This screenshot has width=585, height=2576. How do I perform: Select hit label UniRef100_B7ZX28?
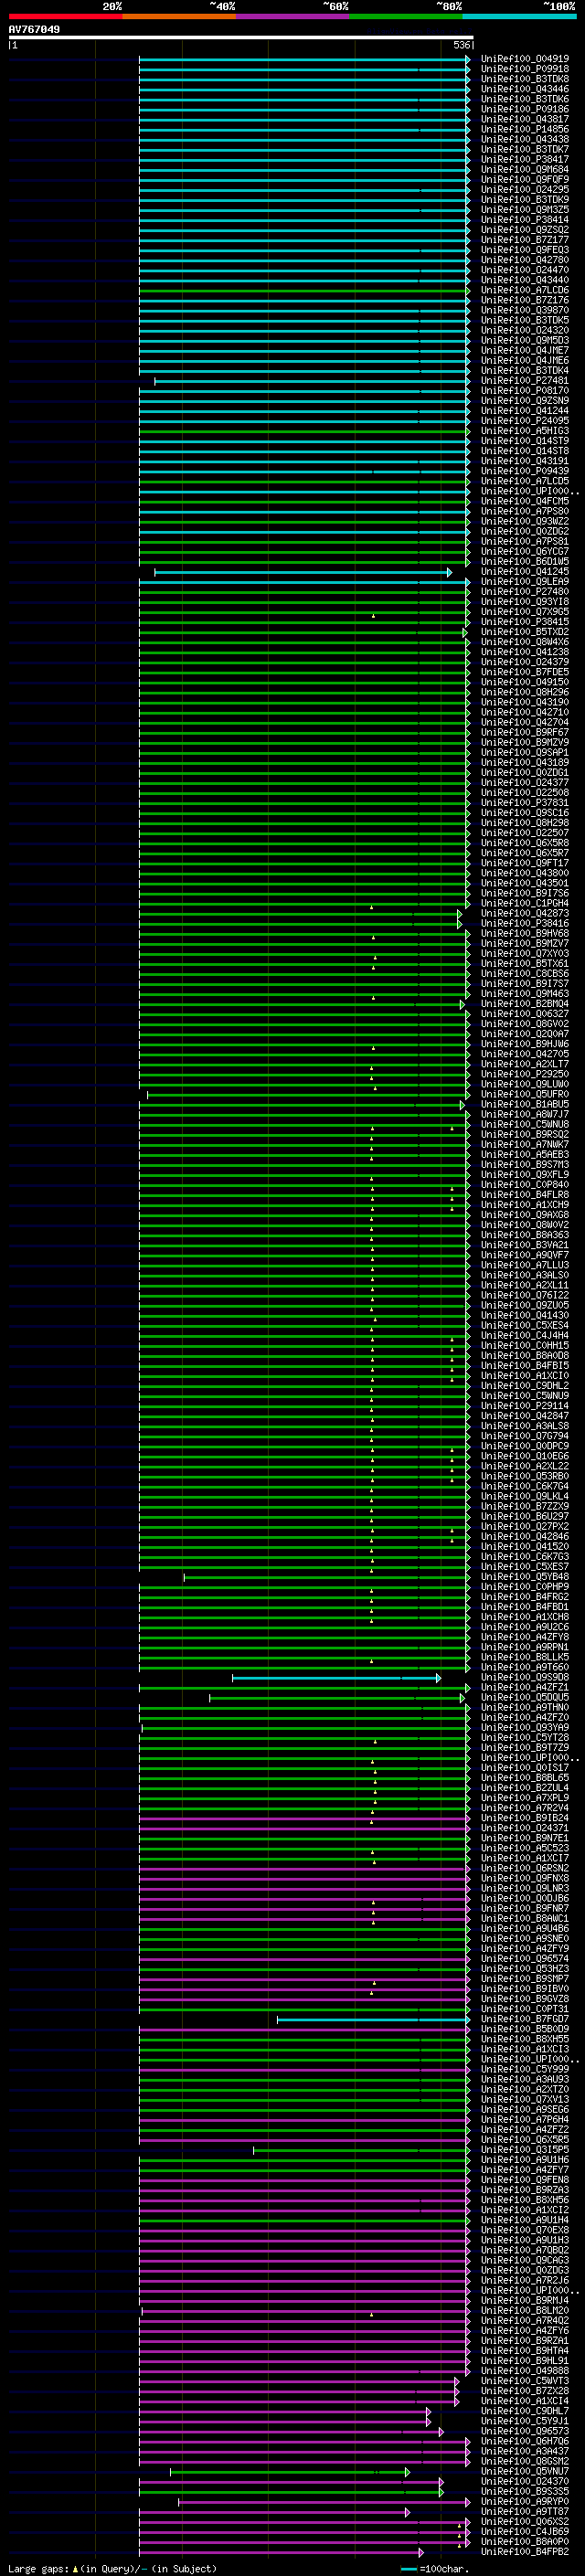pyautogui.click(x=525, y=2390)
